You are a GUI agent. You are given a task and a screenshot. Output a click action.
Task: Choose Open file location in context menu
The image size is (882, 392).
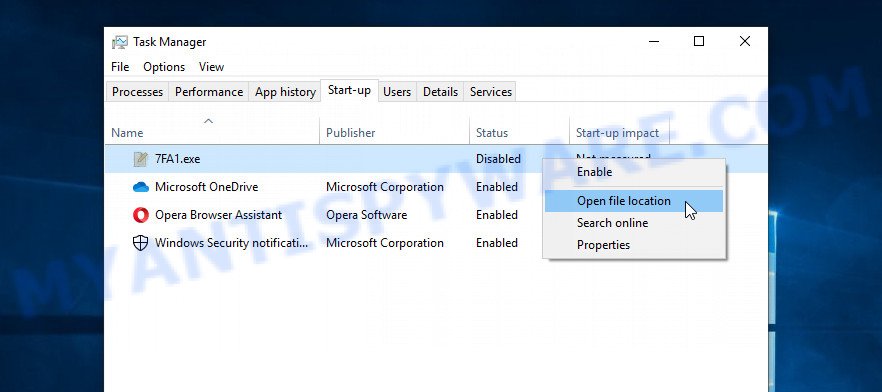[x=633, y=201]
